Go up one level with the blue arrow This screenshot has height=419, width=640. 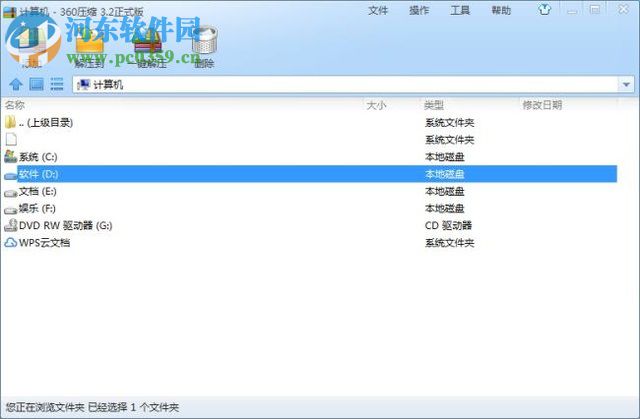(16, 84)
